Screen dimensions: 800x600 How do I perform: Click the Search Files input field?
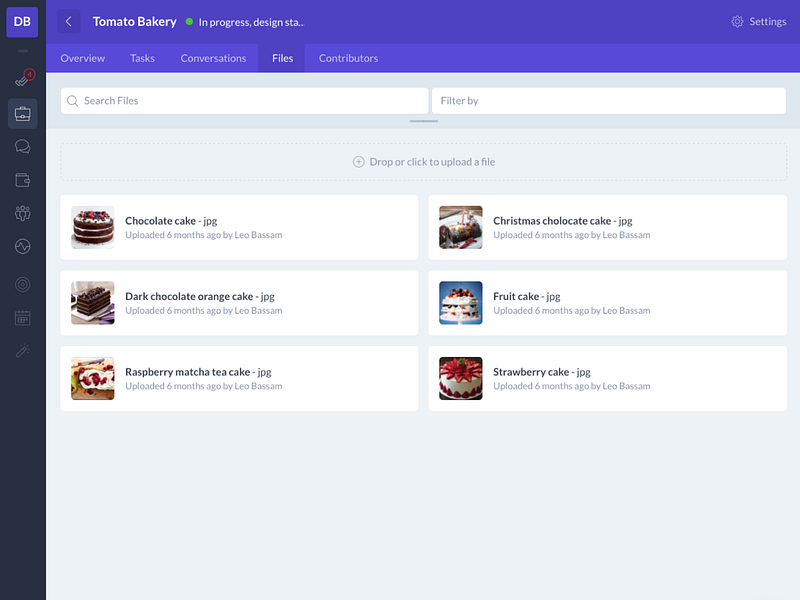tap(244, 101)
